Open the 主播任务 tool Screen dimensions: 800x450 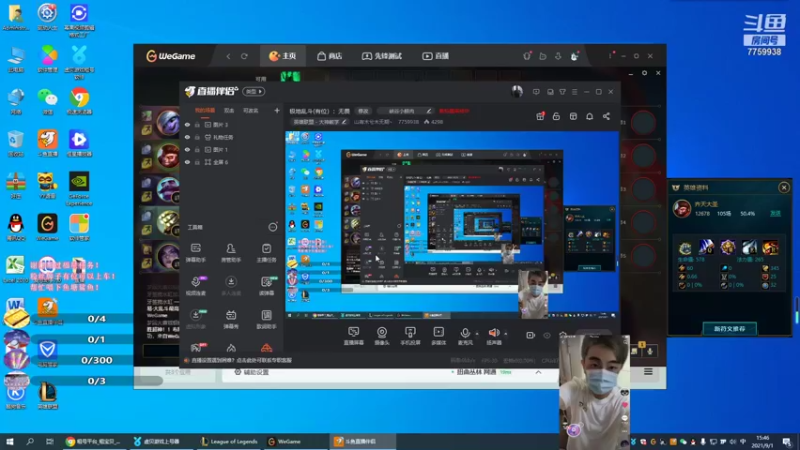[266, 252]
